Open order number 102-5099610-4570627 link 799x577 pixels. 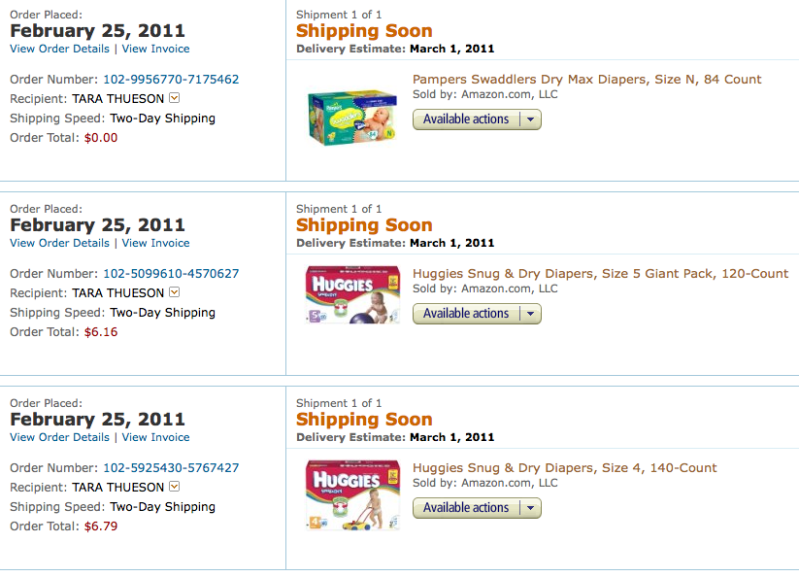coord(171,274)
